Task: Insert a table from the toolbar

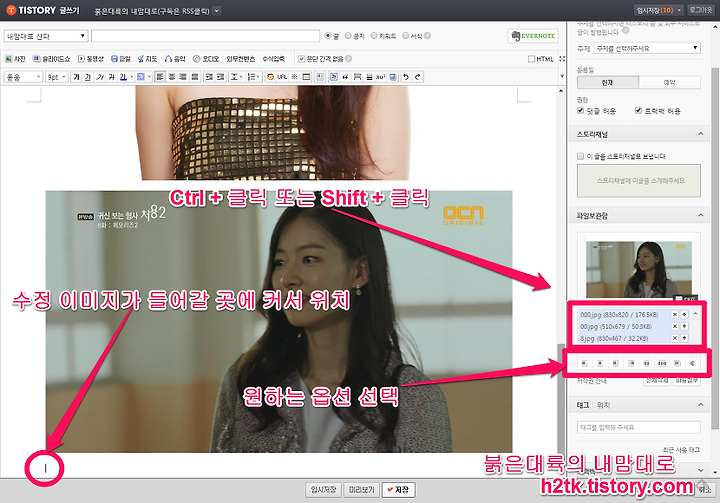Action: 306,77
